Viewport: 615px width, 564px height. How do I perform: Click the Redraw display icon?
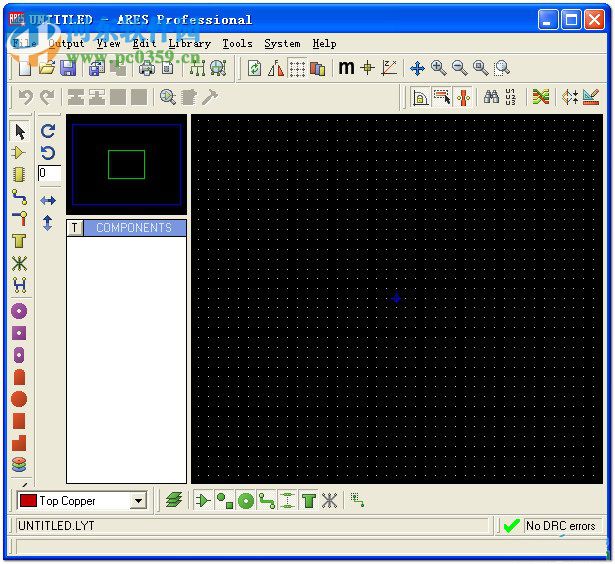[x=255, y=68]
